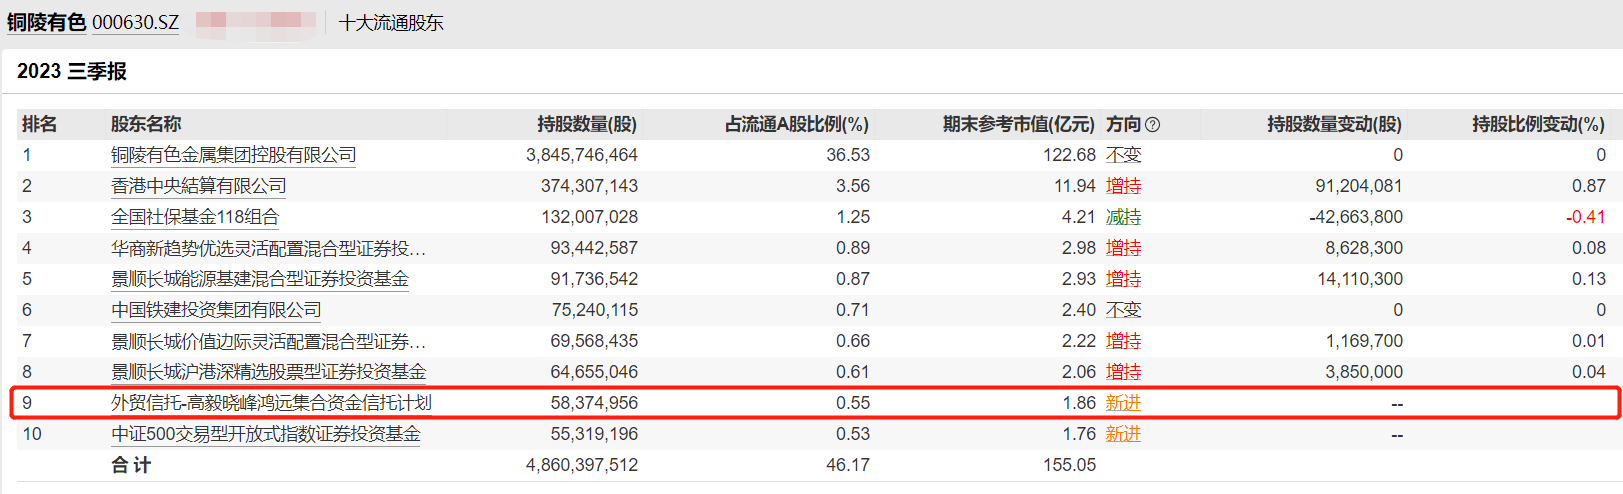
Task: Click the help icon next to 方向
Action: [1152, 125]
